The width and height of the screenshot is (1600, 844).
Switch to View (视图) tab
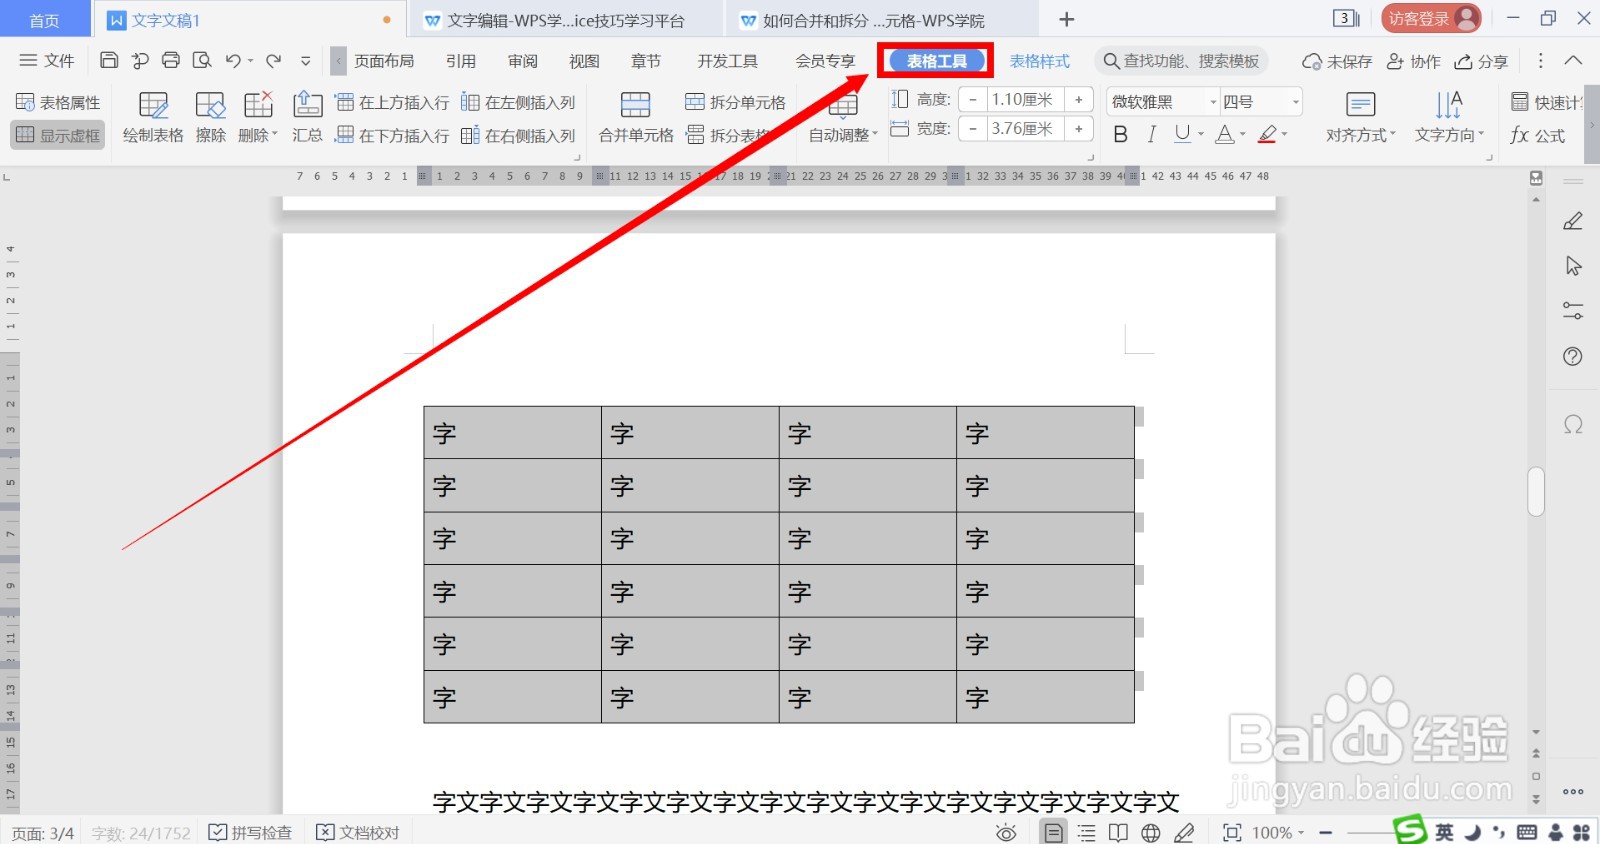click(584, 61)
